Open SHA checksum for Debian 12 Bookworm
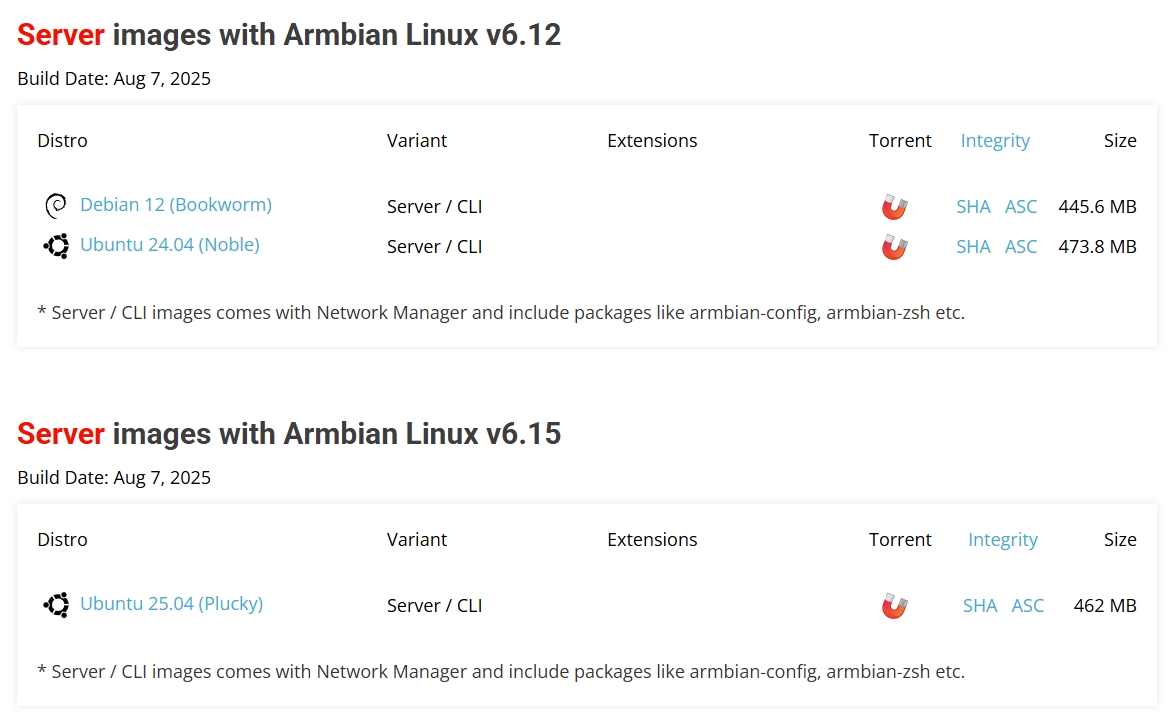Image resolution: width=1174 pixels, height=722 pixels. click(973, 207)
